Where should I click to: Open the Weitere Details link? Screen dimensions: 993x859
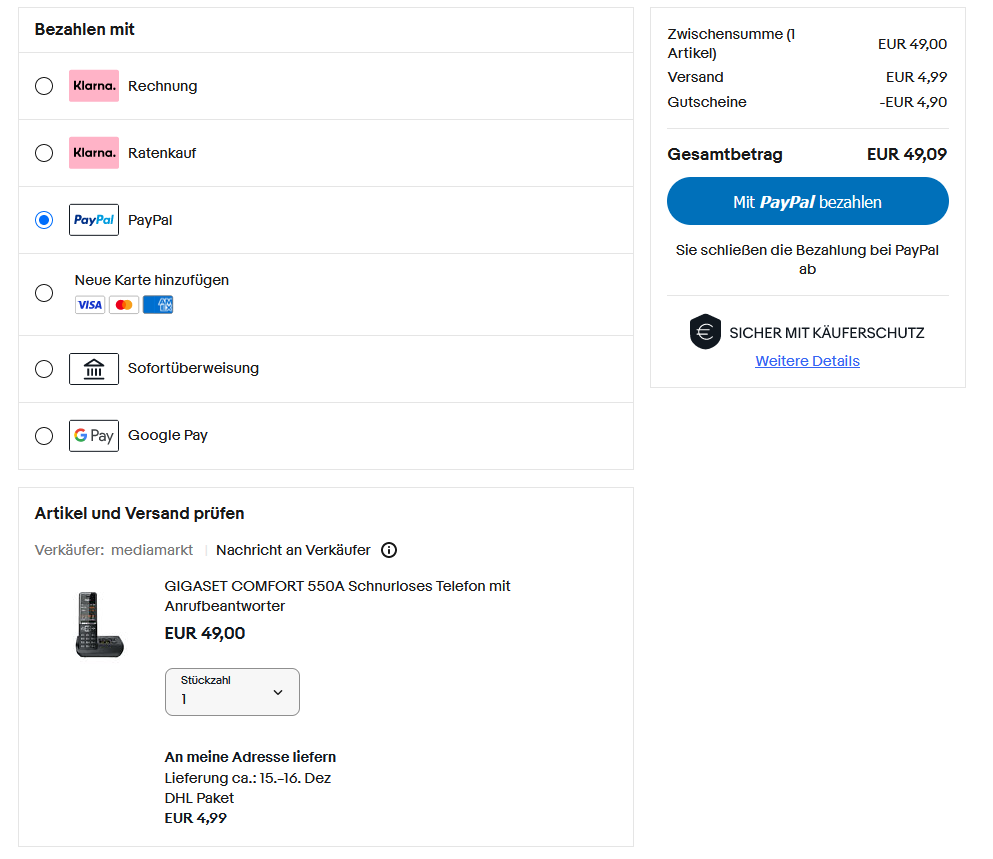[x=807, y=361]
